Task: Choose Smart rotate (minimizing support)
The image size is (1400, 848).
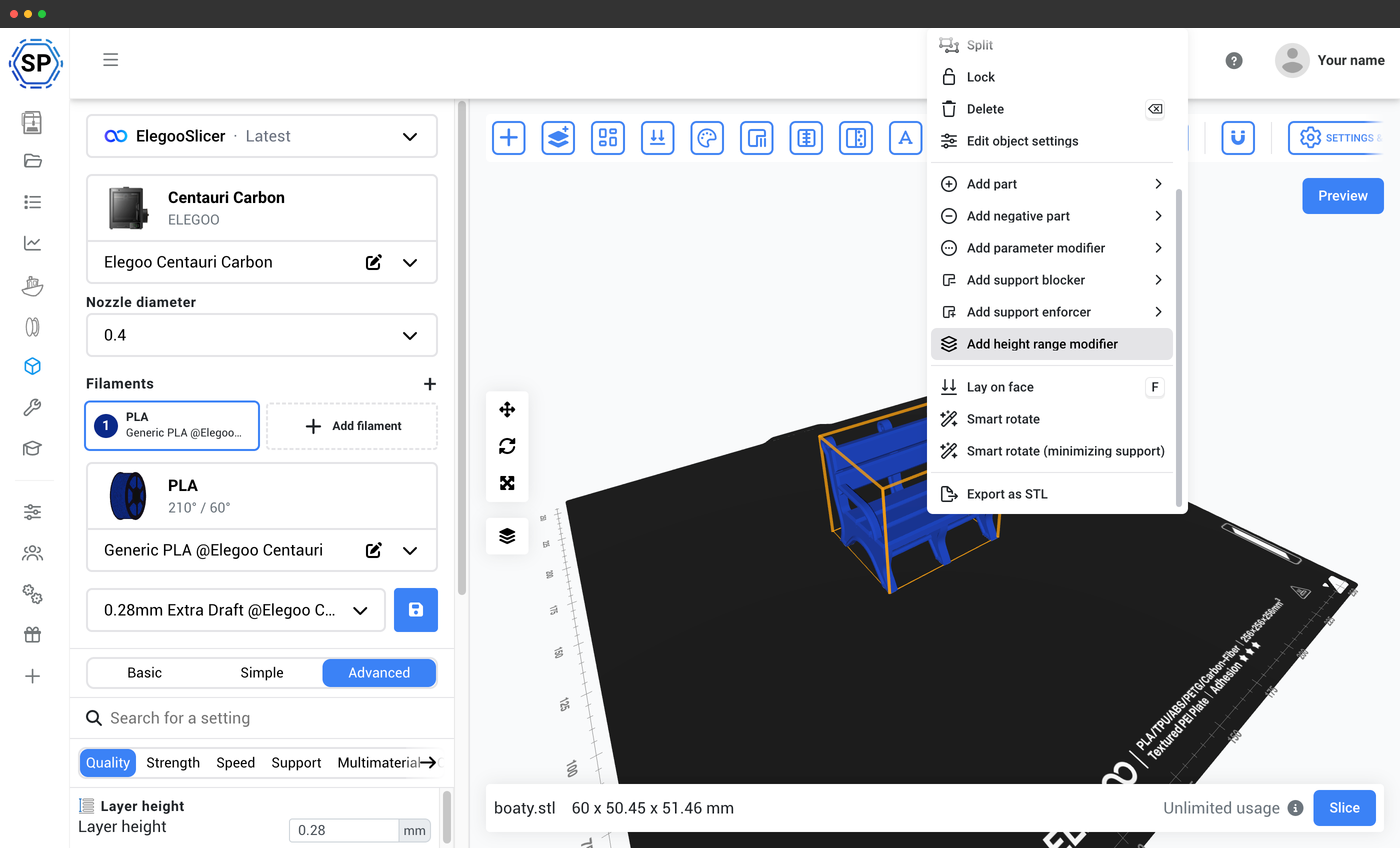Action: pos(1052,451)
